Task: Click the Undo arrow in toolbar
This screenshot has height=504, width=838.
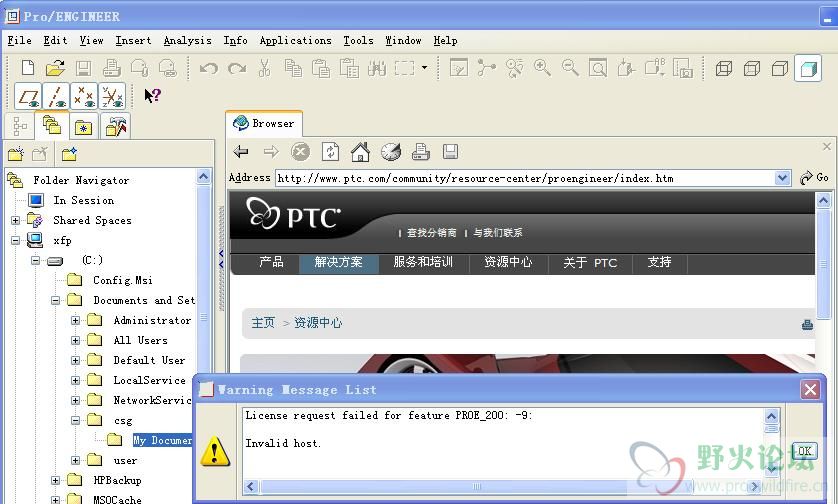Action: tap(208, 68)
